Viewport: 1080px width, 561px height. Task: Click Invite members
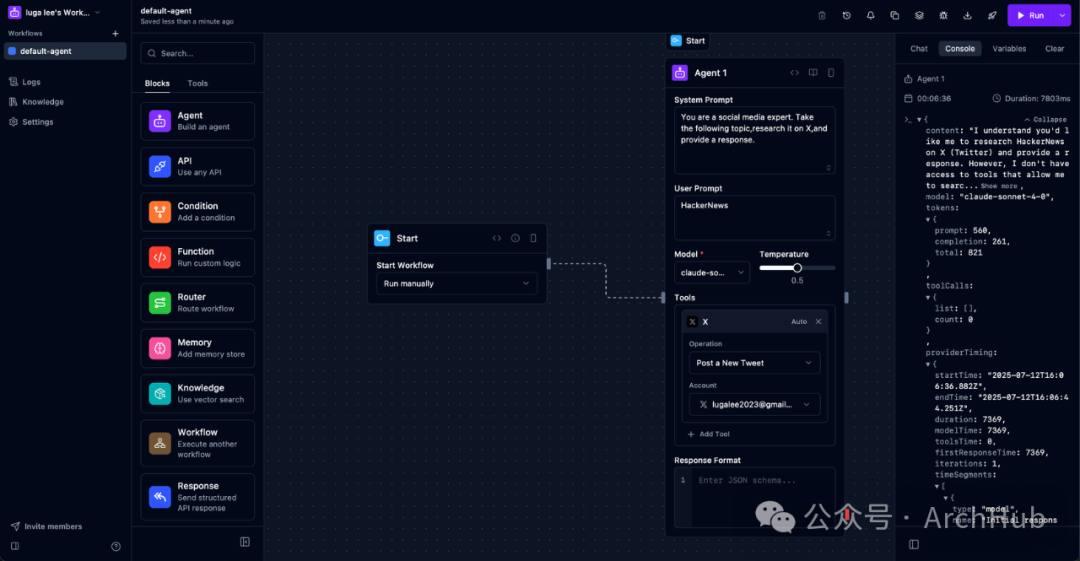point(46,527)
